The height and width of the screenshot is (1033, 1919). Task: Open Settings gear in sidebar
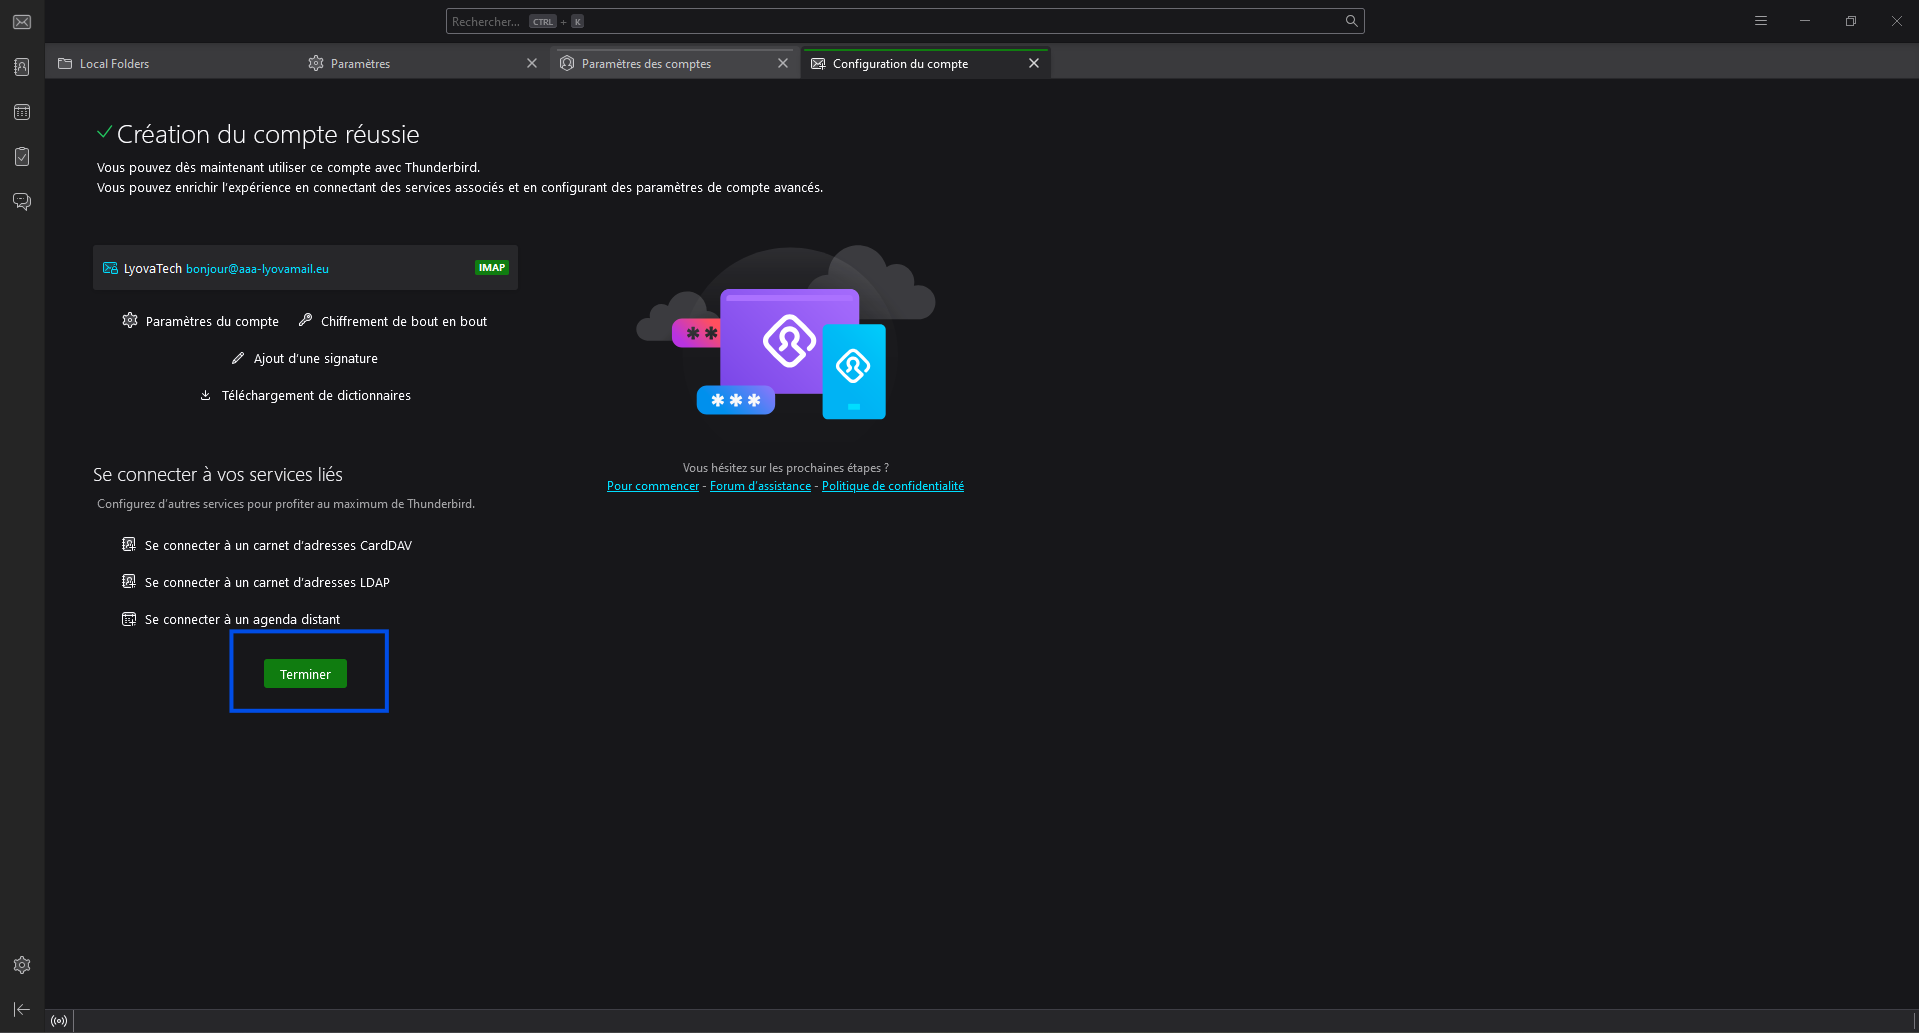[22, 965]
